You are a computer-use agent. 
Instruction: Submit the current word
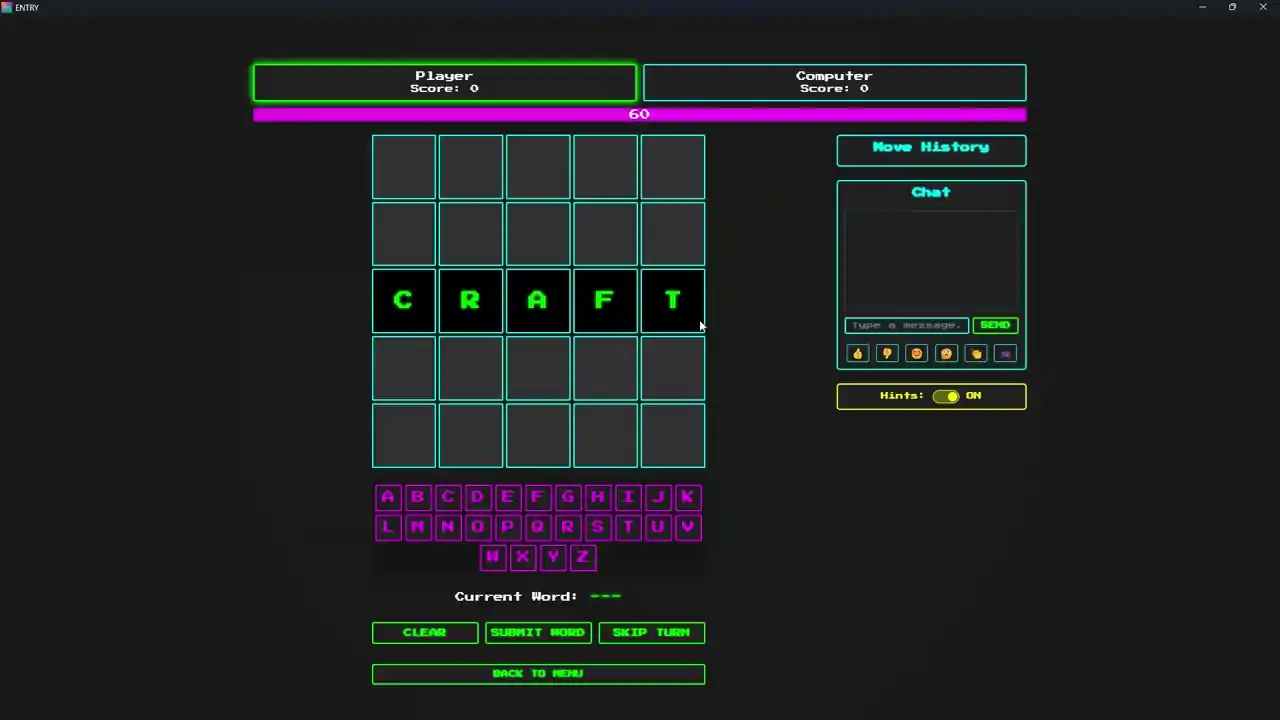coord(538,633)
